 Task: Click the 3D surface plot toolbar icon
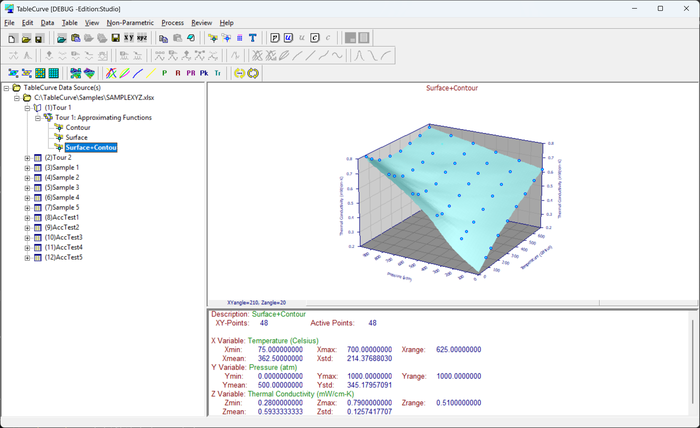(x=89, y=73)
